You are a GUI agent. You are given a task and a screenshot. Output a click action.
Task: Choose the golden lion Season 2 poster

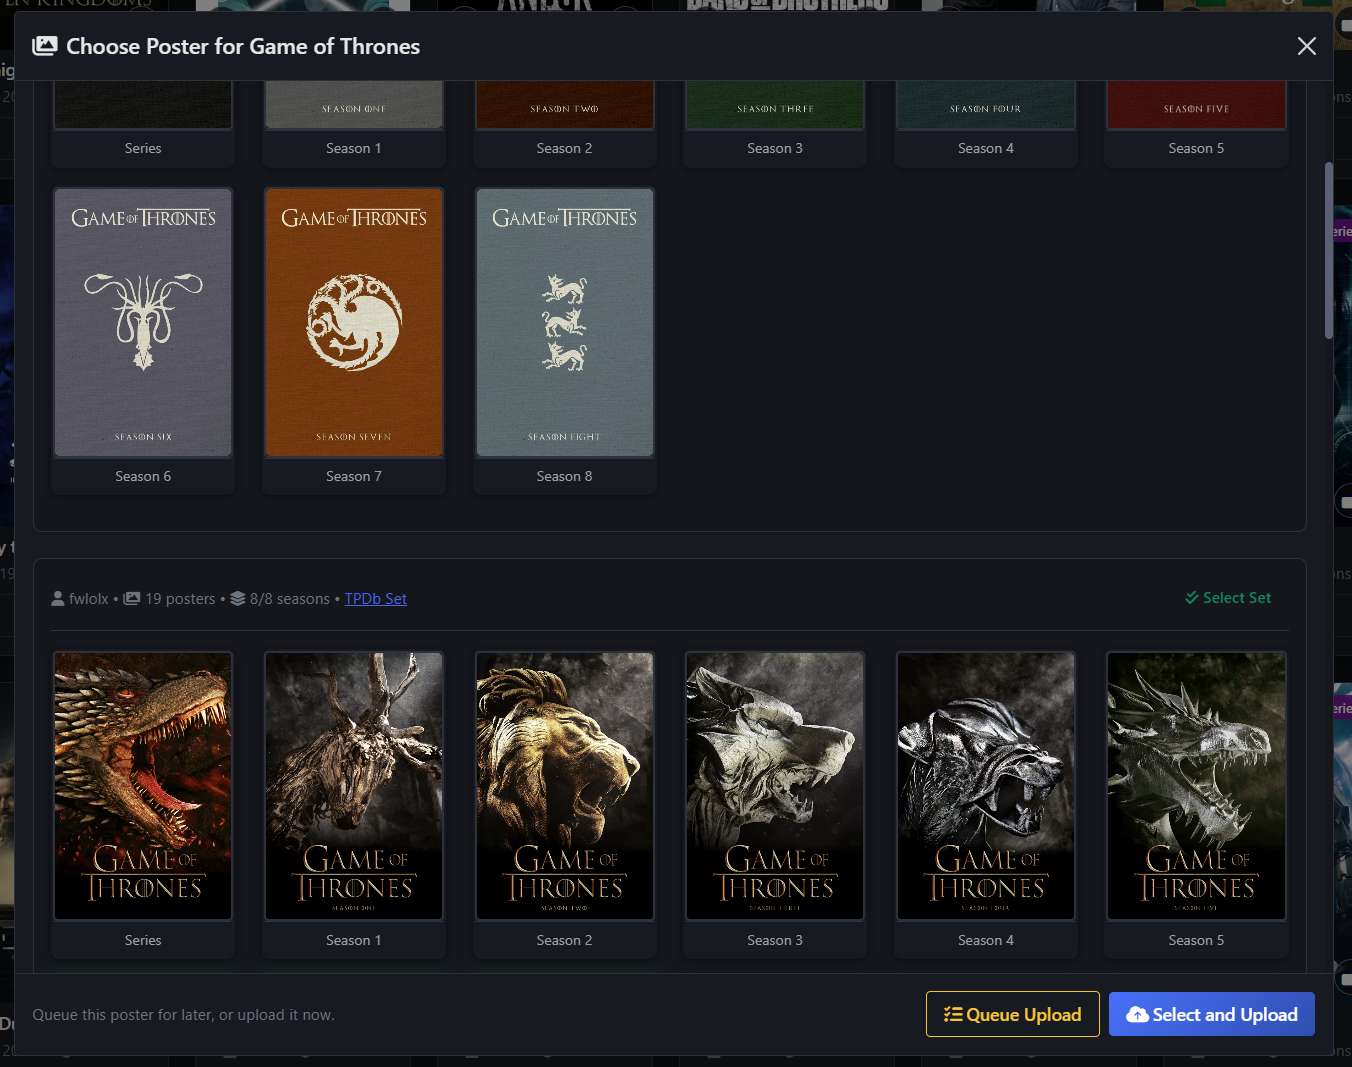(565, 786)
